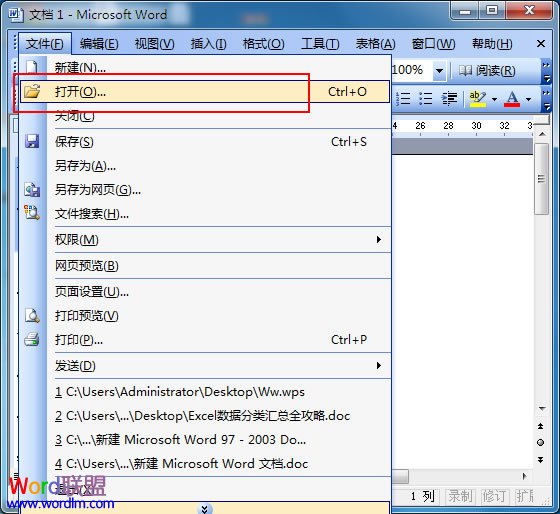The width and height of the screenshot is (560, 514).
Task: Open the font color dropdown arrow
Action: click(x=529, y=99)
